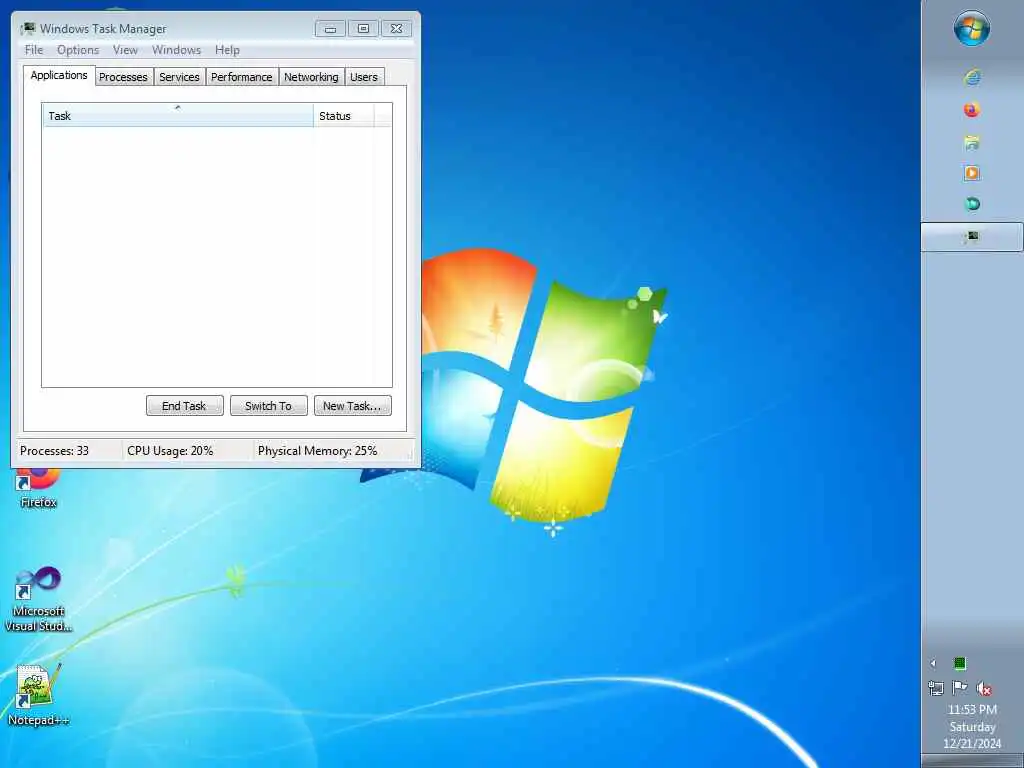Select the Firefox desktop shortcut
Image resolution: width=1024 pixels, height=768 pixels.
38,488
